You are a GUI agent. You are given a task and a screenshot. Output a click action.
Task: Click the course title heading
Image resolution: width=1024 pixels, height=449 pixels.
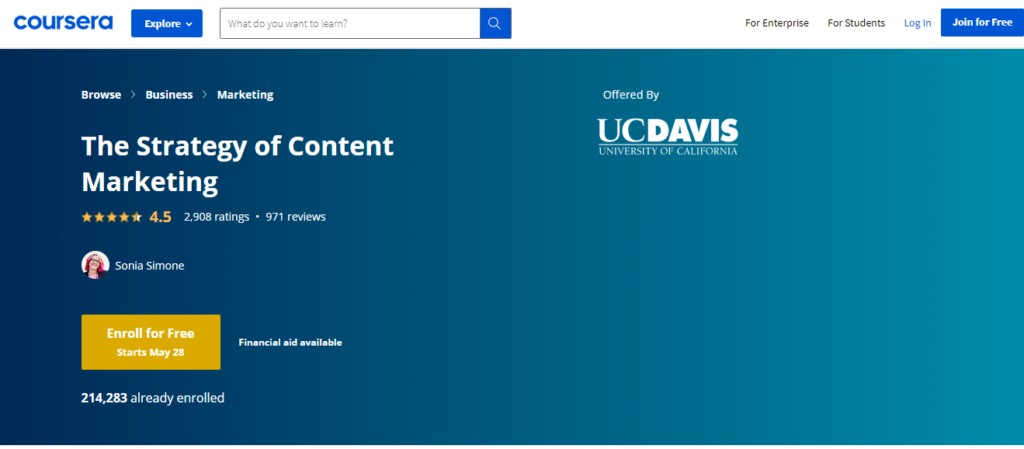point(238,164)
